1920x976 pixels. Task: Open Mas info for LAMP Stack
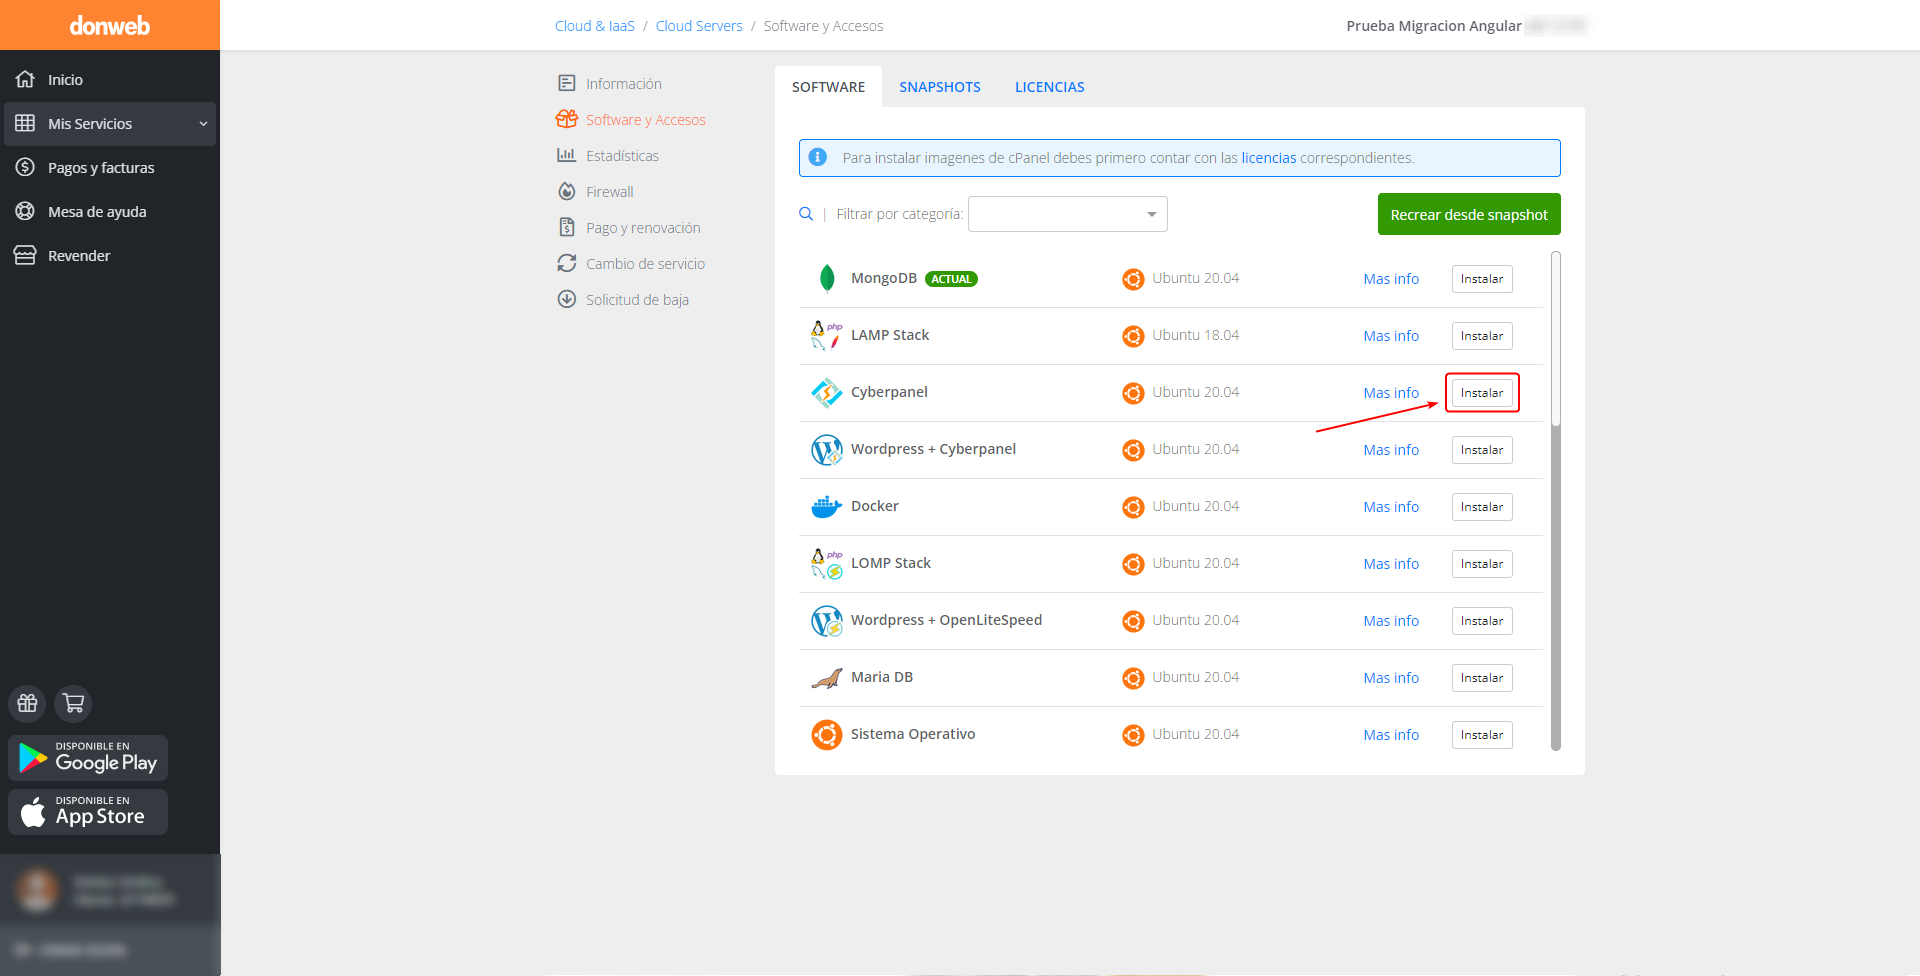tap(1390, 336)
